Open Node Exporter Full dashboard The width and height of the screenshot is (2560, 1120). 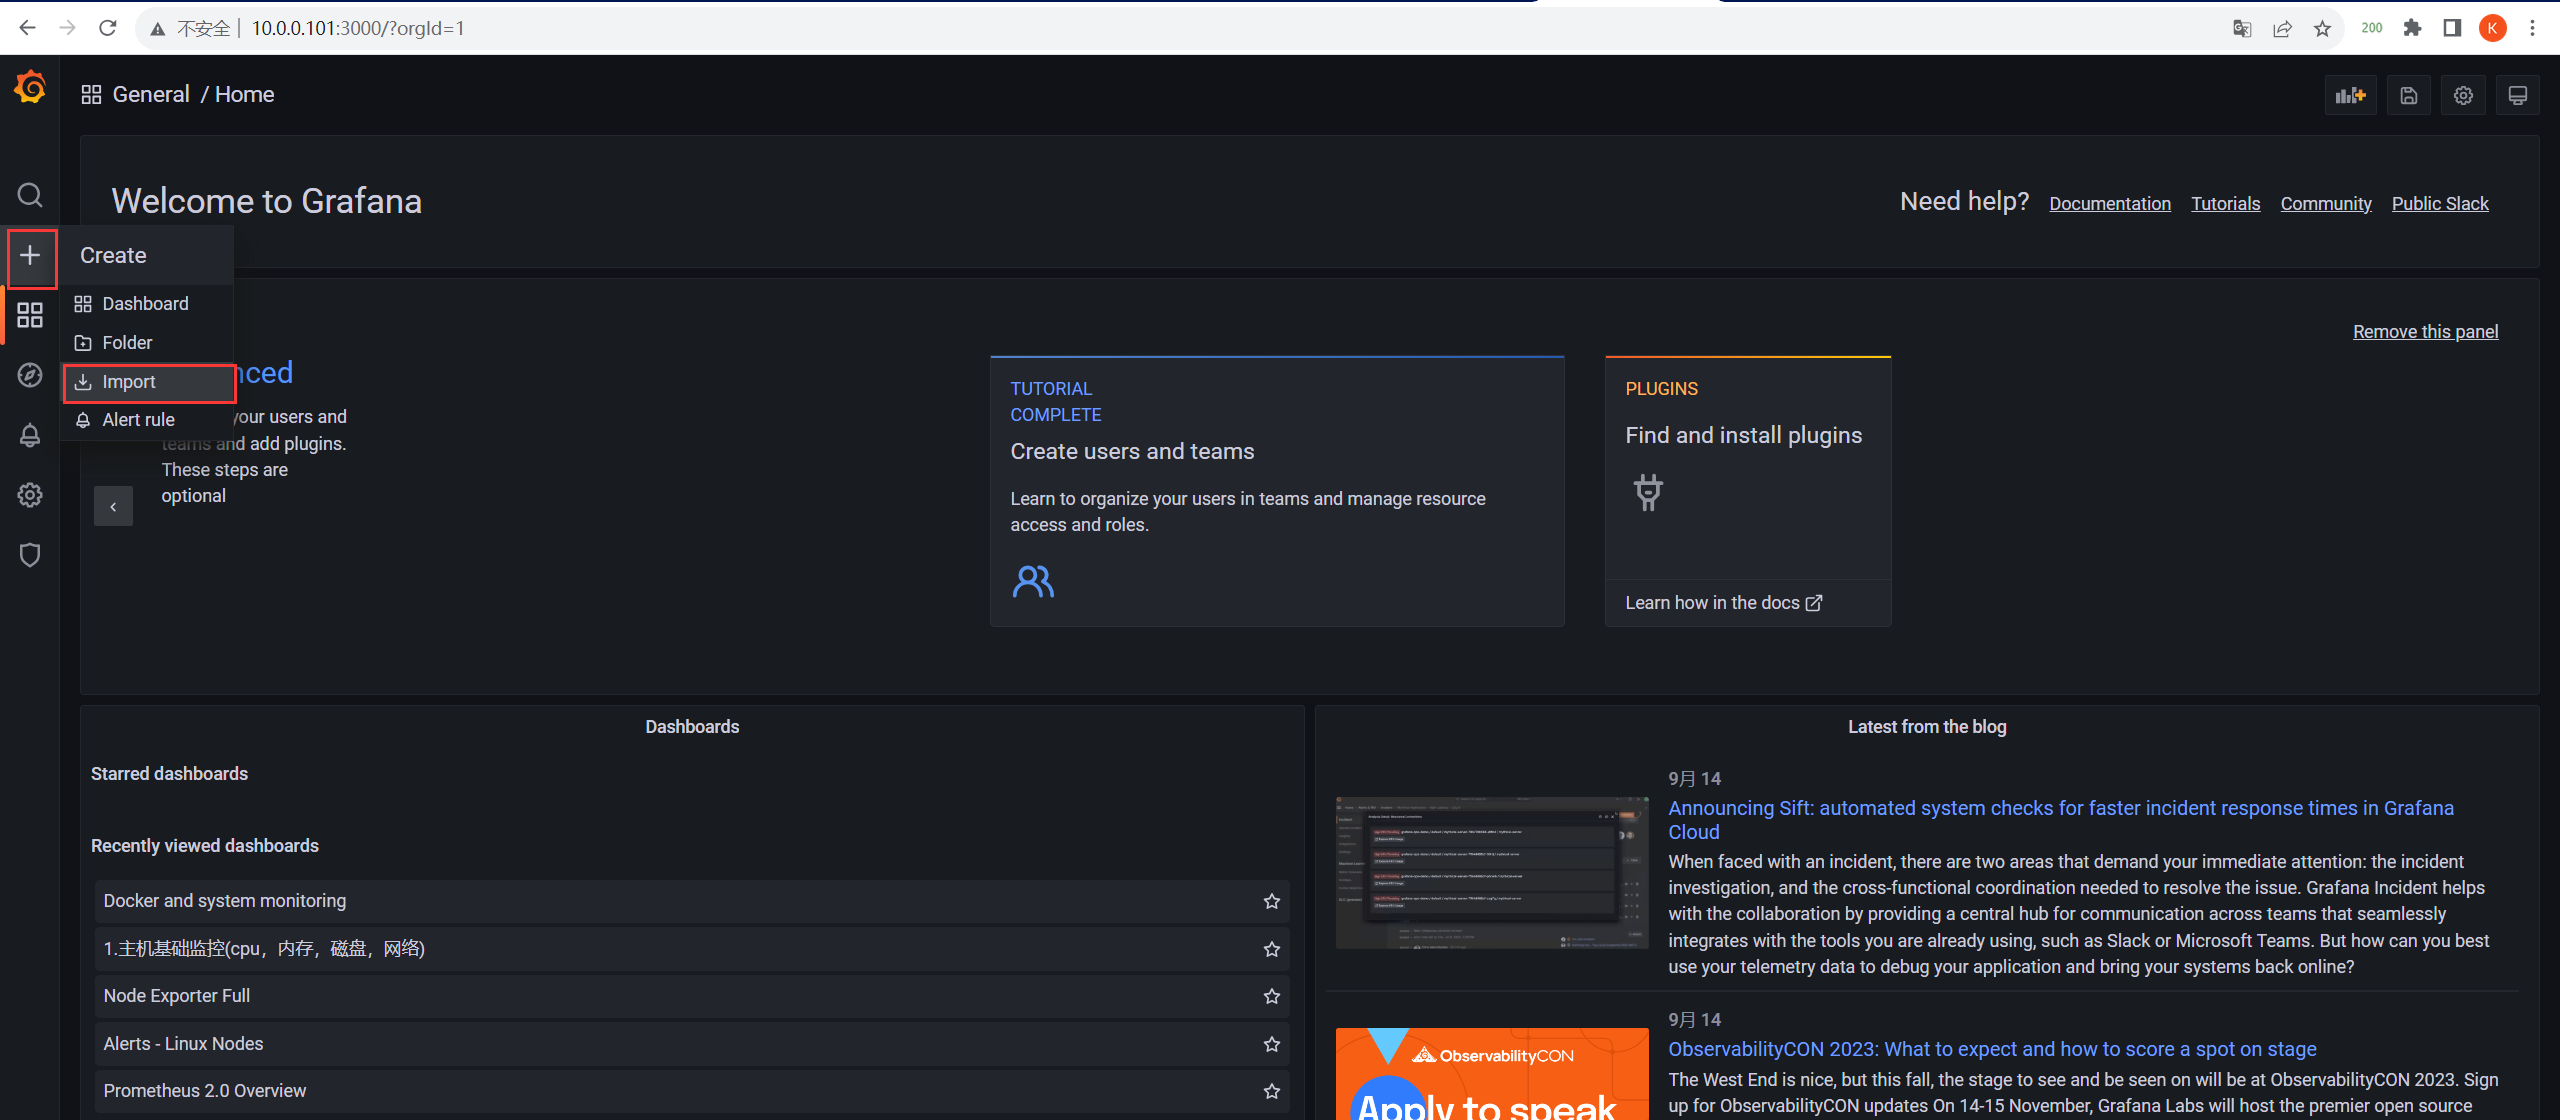point(692,996)
